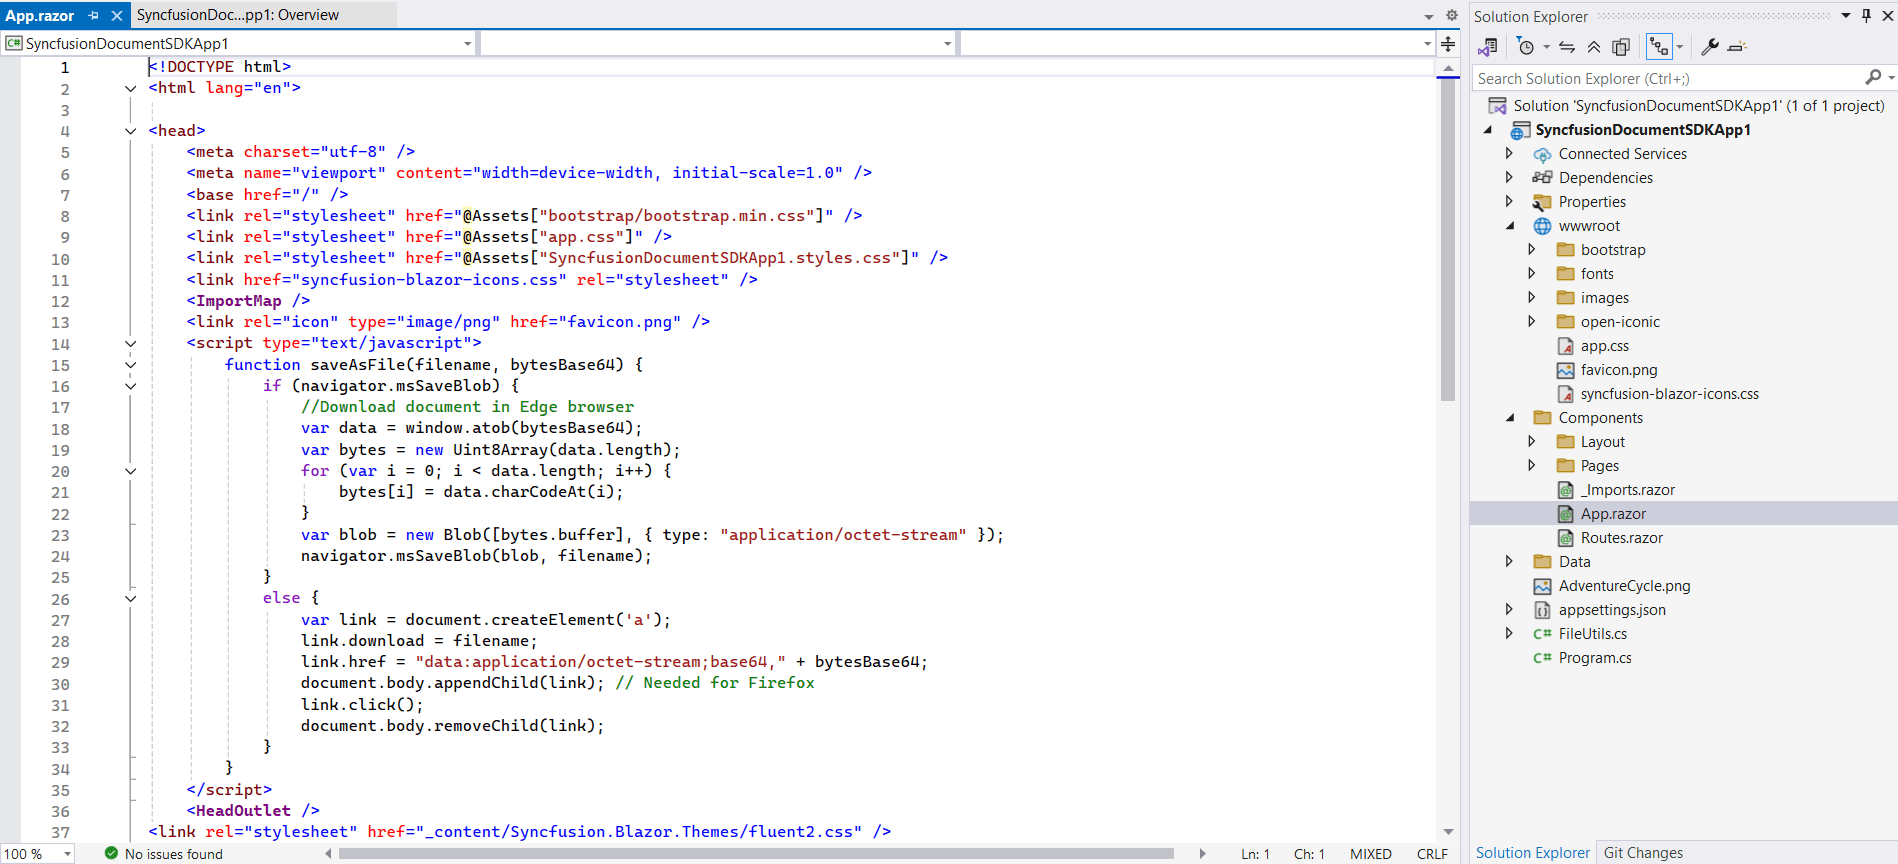Click the Pending Changes Filter clock icon
Viewport: 1898px width, 864px height.
point(1525,47)
